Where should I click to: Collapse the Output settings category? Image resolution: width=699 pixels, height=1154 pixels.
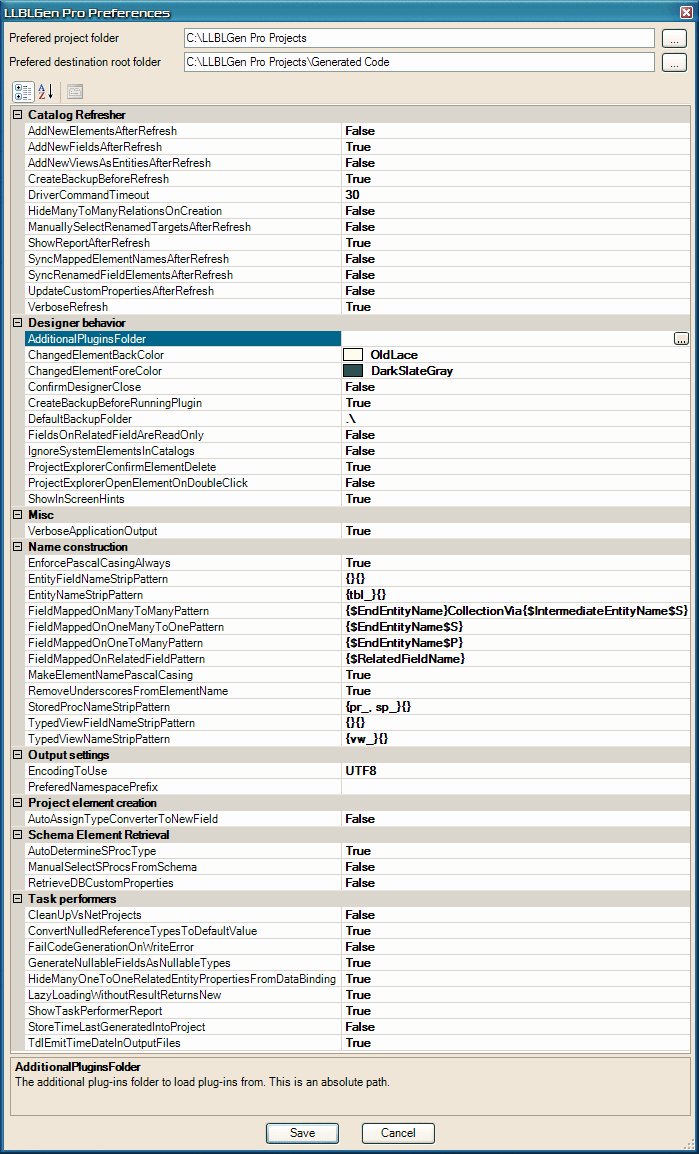(18, 755)
